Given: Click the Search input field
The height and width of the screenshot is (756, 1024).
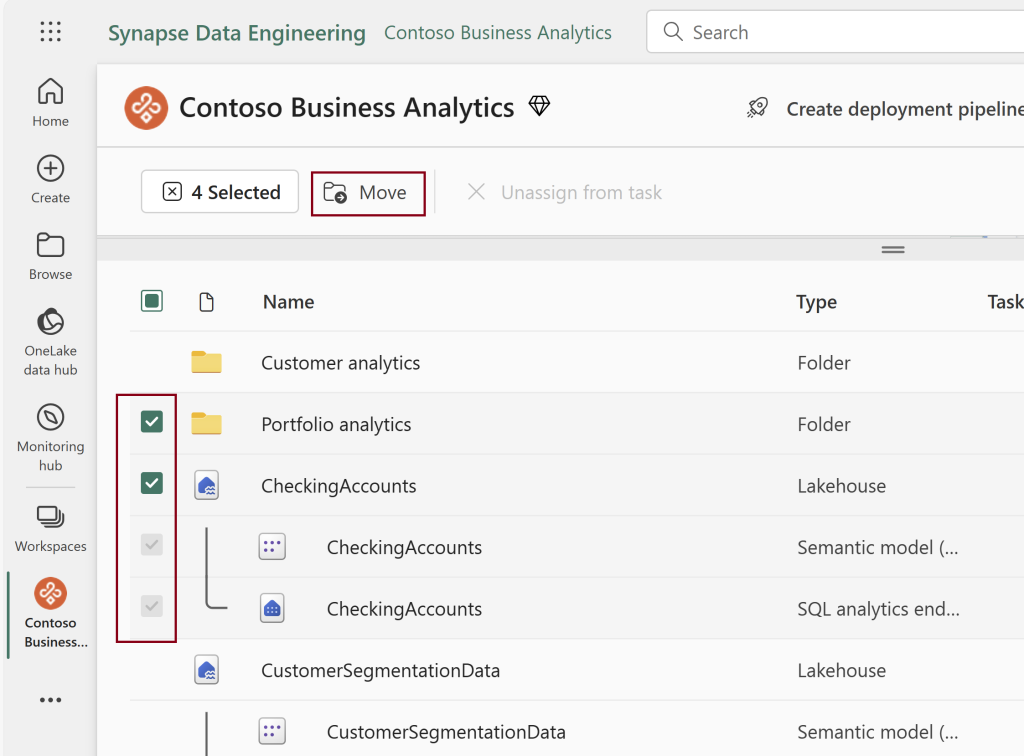Looking at the screenshot, I should (835, 31).
